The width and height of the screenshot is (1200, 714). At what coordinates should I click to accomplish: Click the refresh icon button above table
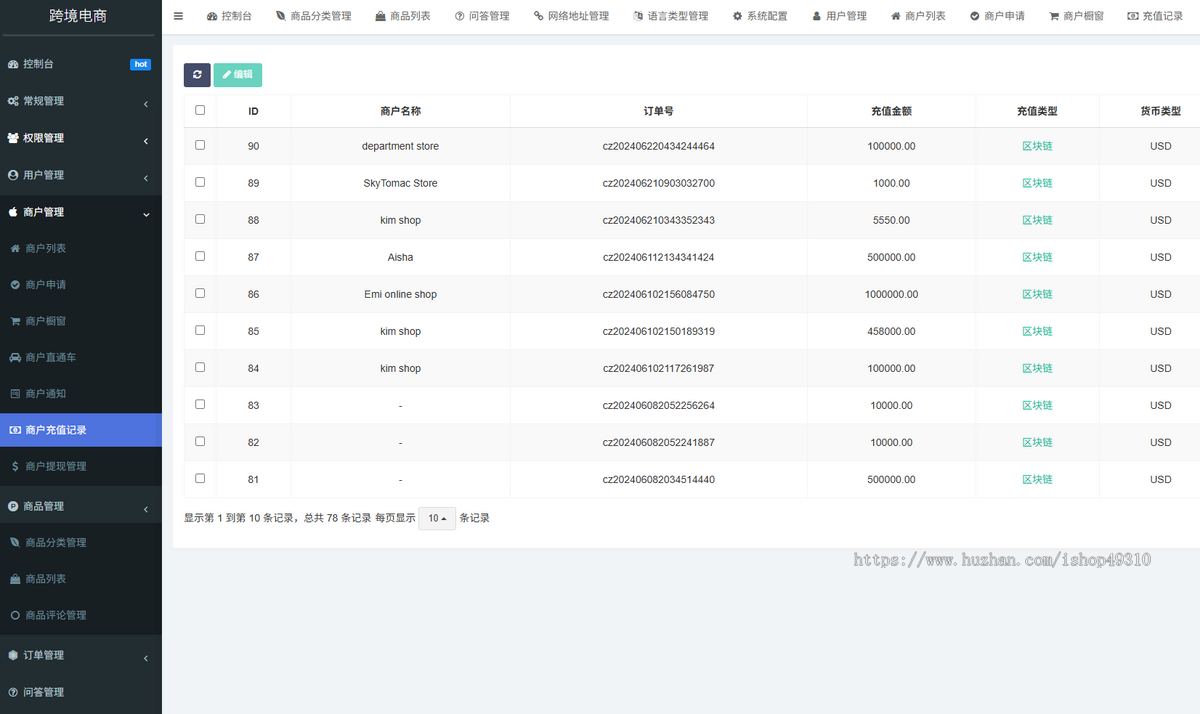[197, 75]
